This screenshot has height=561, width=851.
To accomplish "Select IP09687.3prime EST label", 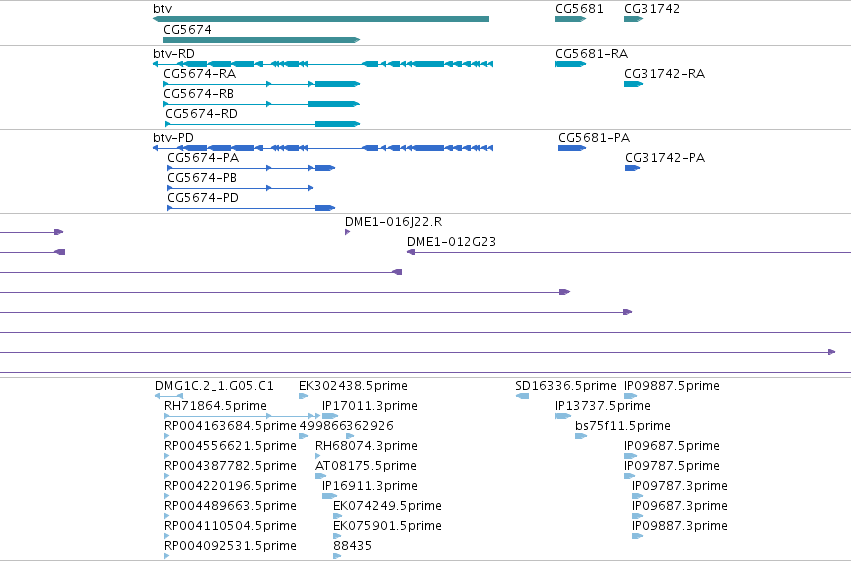I will pyautogui.click(x=680, y=506).
